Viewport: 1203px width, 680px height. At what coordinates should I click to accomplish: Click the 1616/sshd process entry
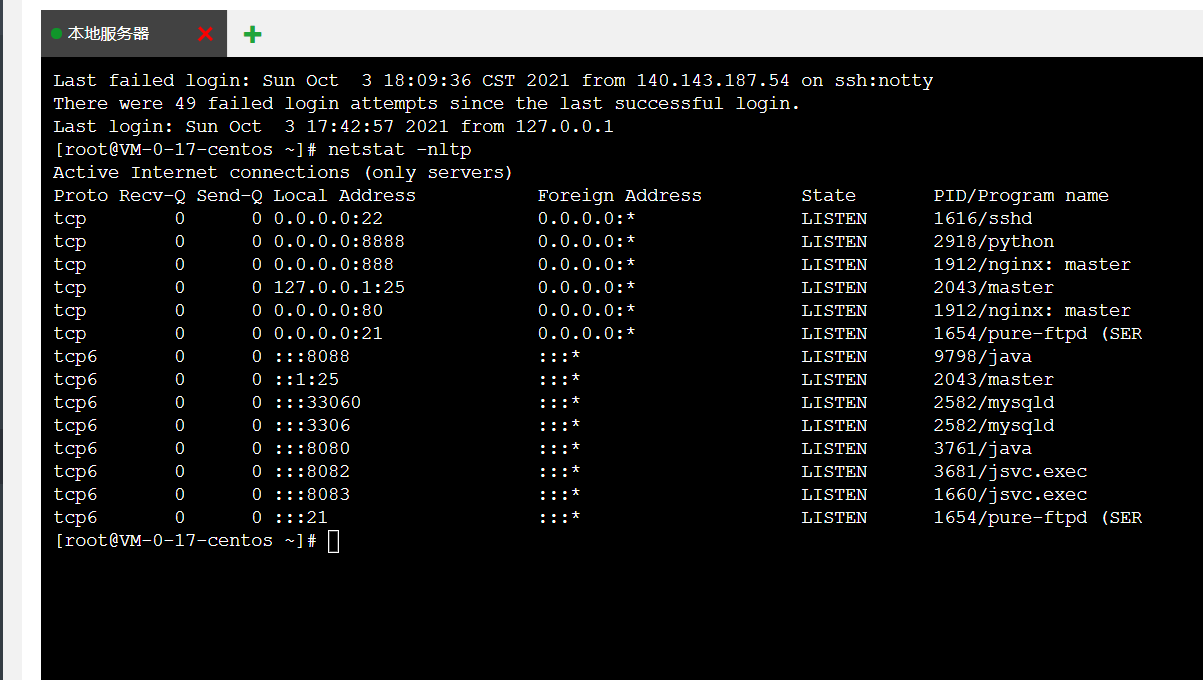point(983,219)
